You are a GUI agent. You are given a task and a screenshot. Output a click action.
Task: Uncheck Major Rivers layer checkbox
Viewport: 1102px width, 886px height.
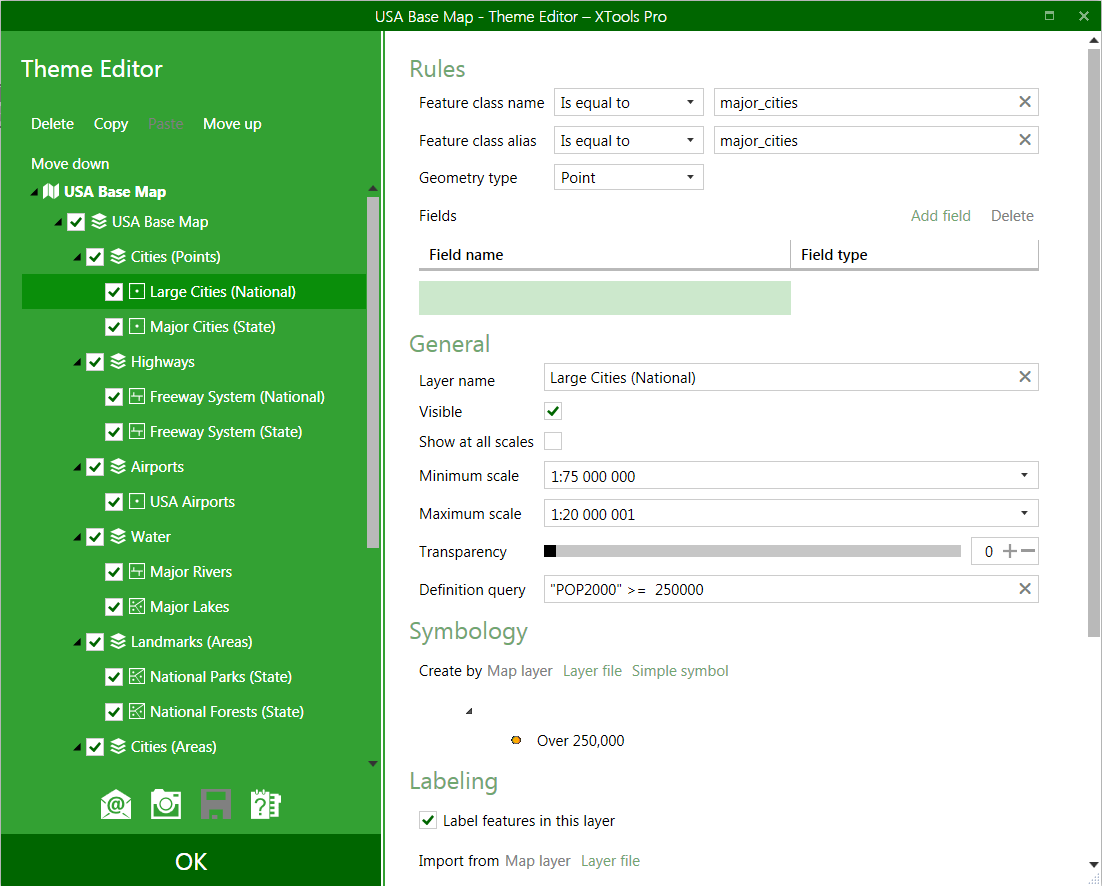coord(114,572)
